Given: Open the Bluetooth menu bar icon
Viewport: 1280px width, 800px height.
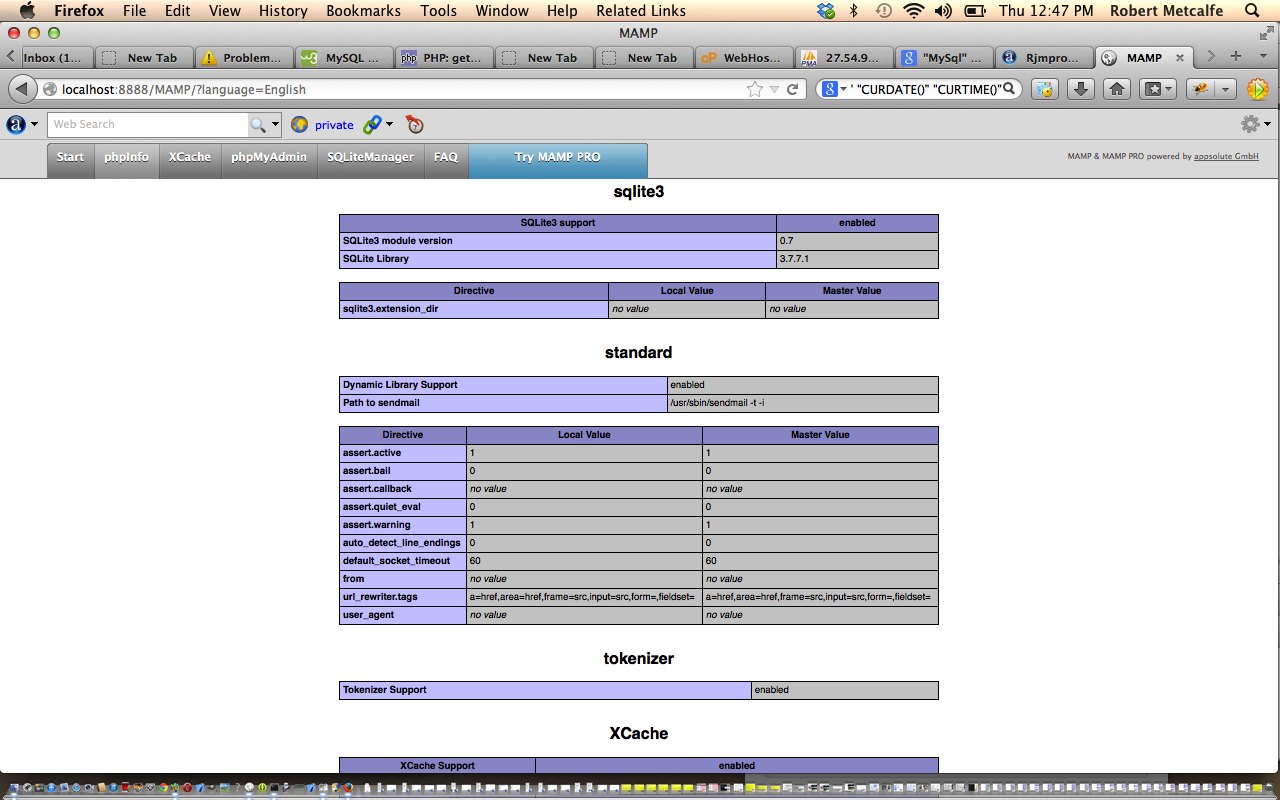Looking at the screenshot, I should tap(853, 11).
